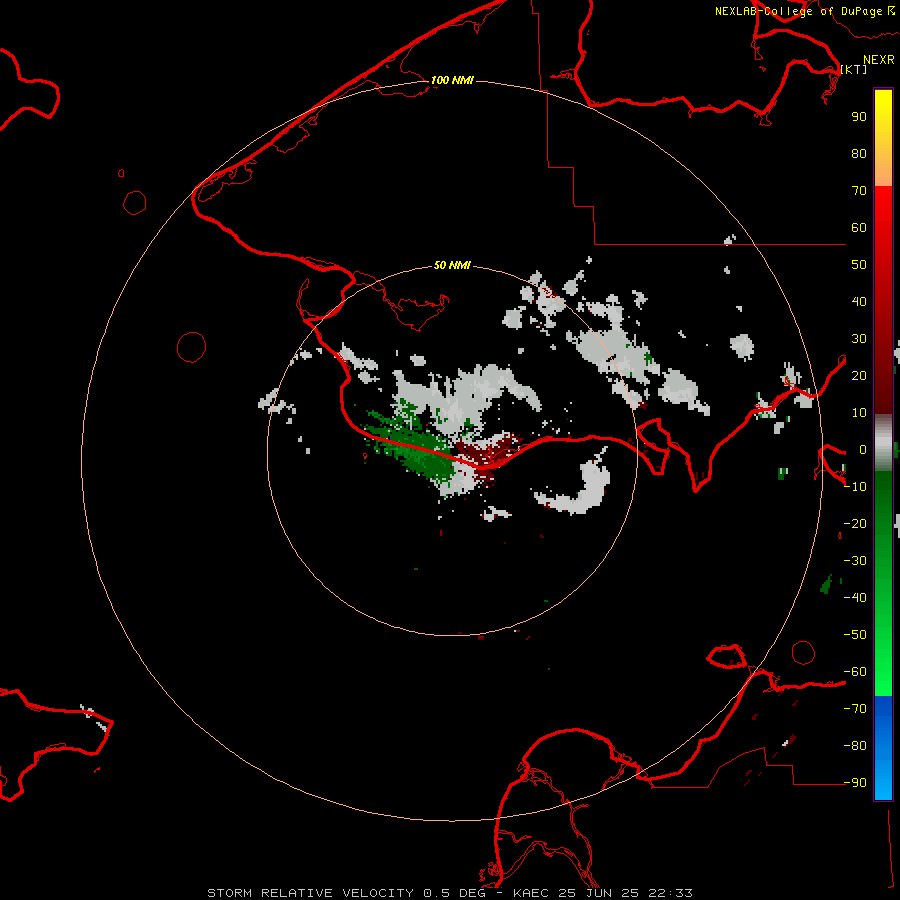Select the 60 value on the velocity scale
900x900 pixels.
coord(859,227)
